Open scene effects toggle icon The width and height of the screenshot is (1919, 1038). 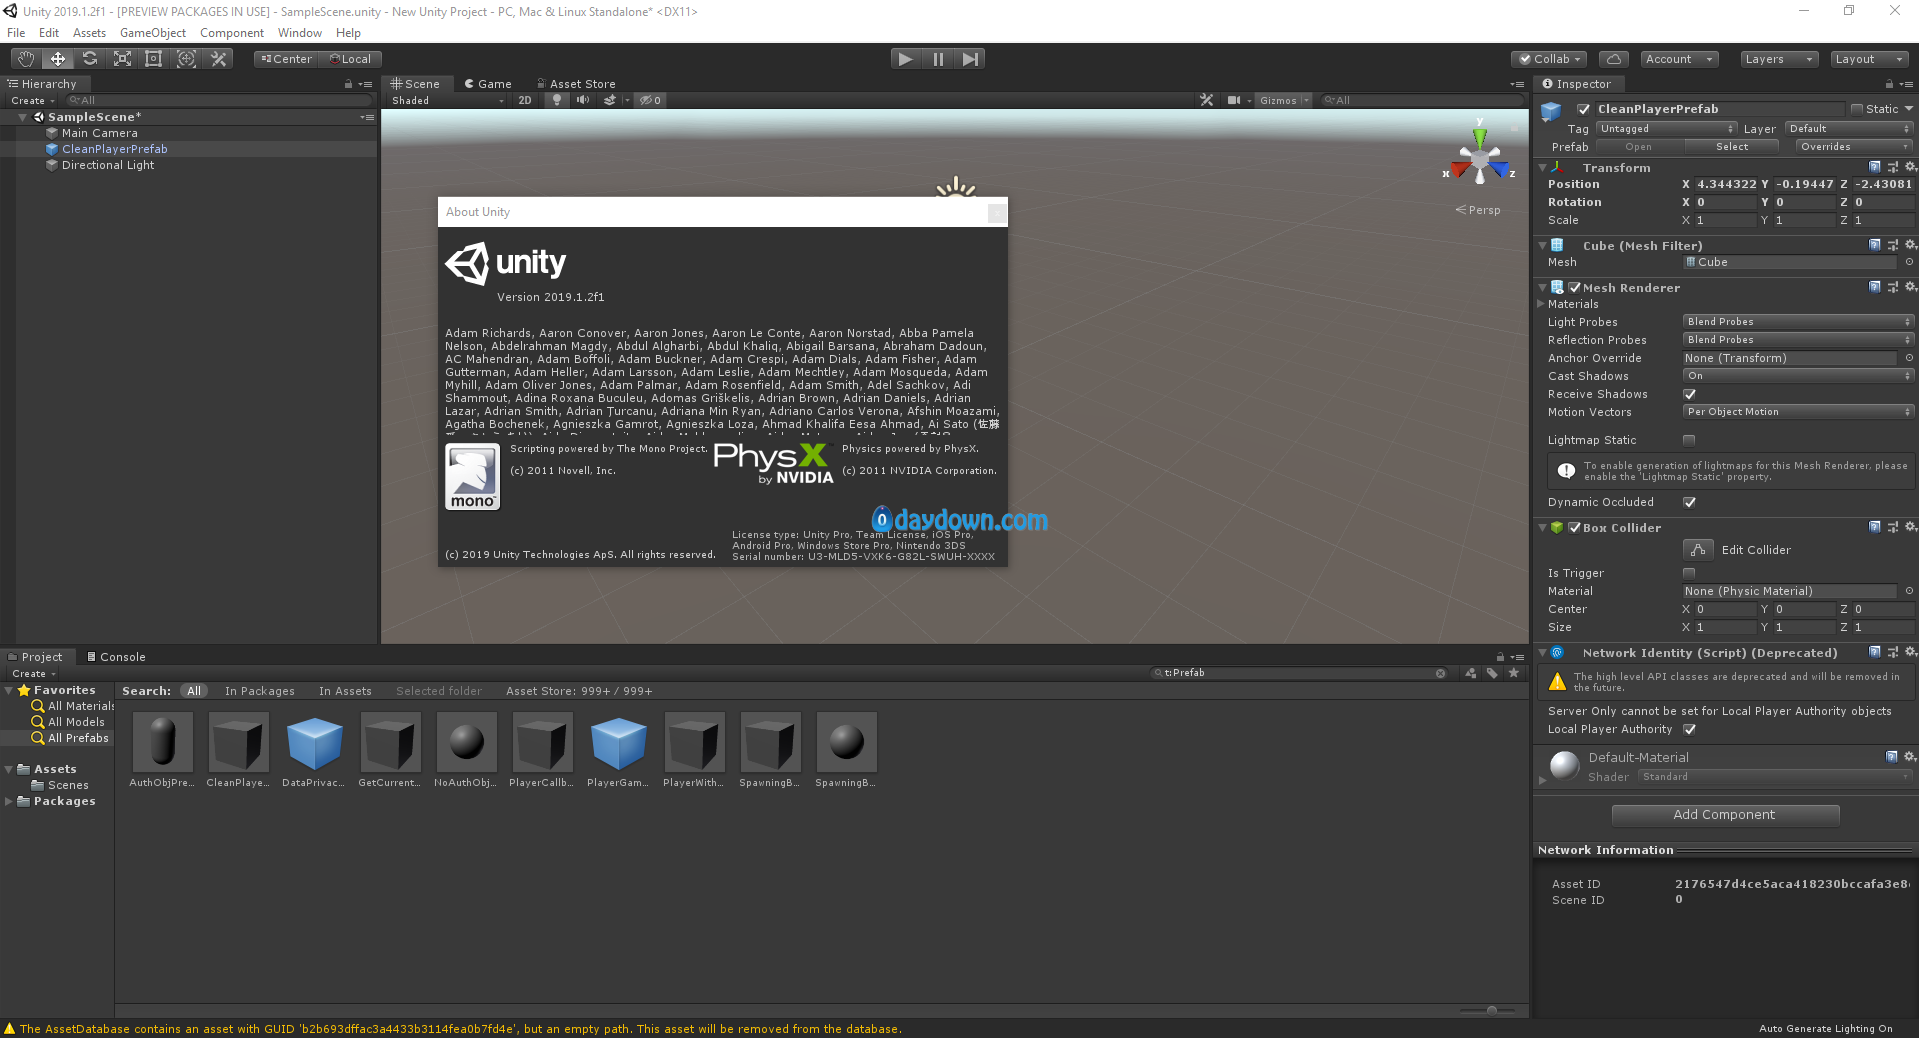point(610,100)
